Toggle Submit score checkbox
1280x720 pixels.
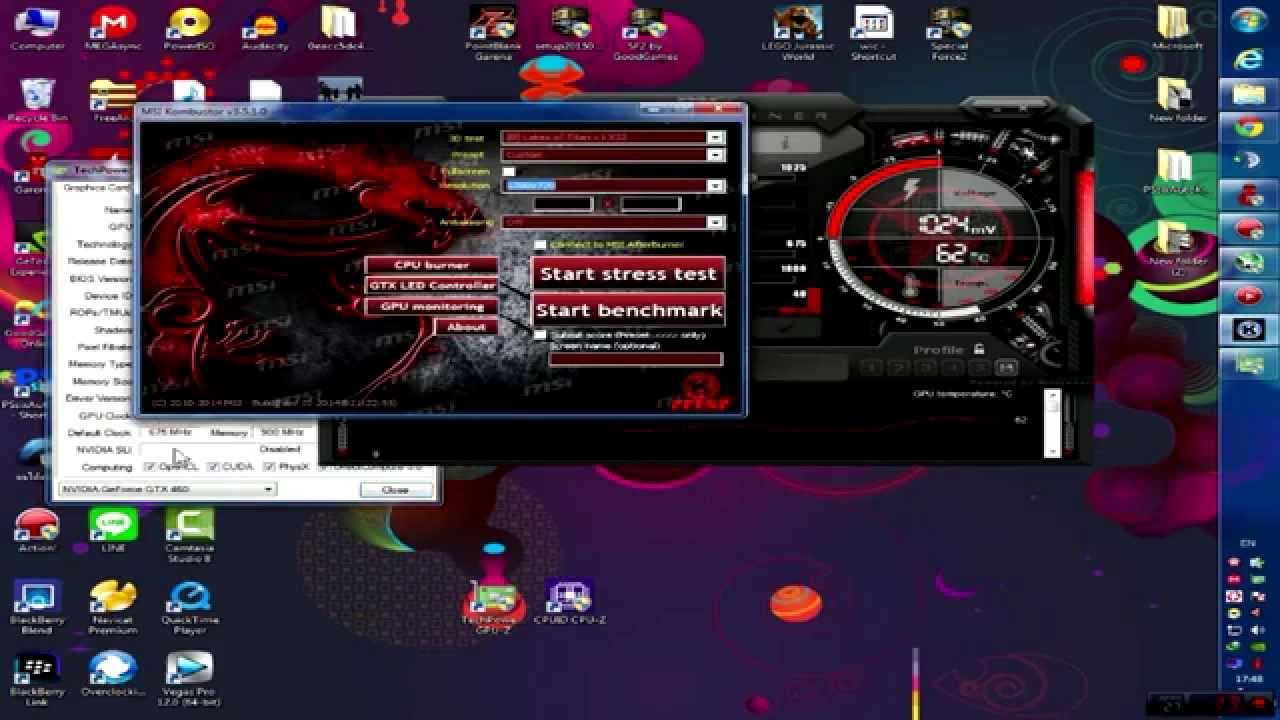540,335
